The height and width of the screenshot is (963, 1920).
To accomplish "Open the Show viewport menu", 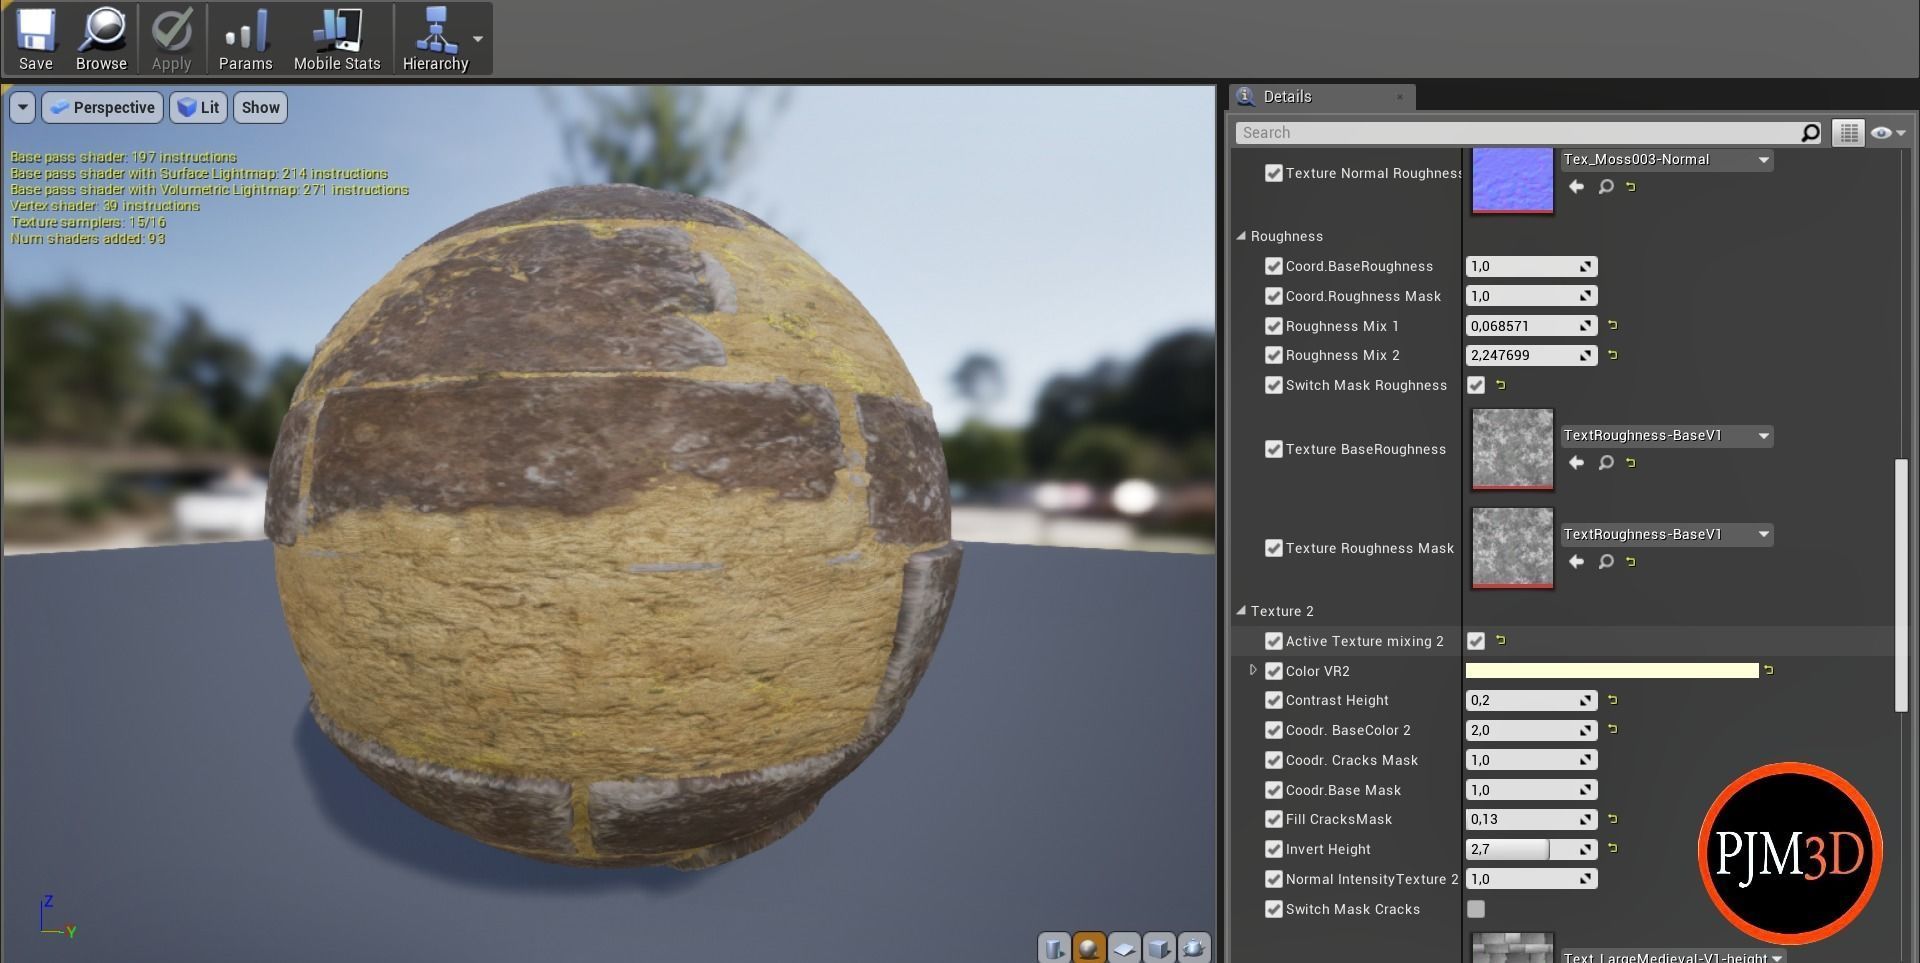I will [x=260, y=107].
